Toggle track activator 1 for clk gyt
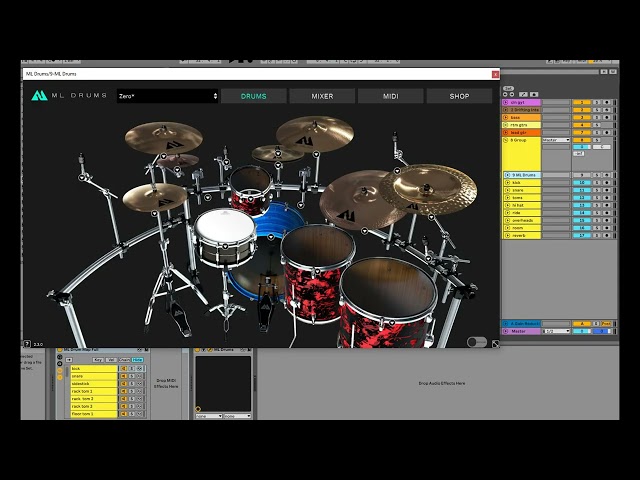Screen dimensions: 640x480 (x=582, y=102)
